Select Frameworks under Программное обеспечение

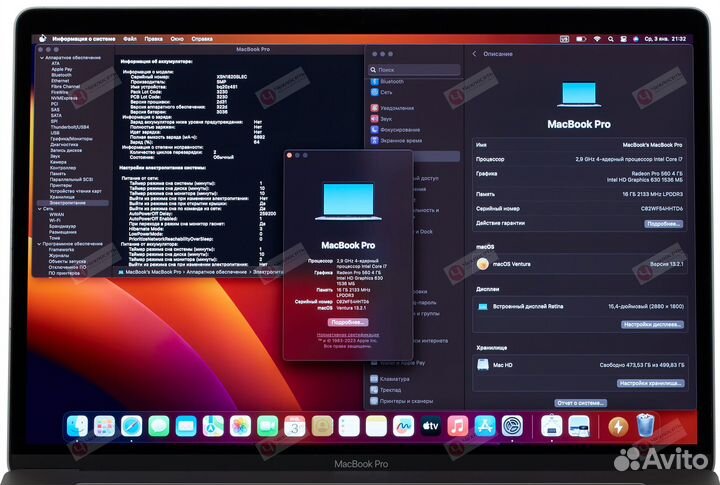click(x=61, y=250)
